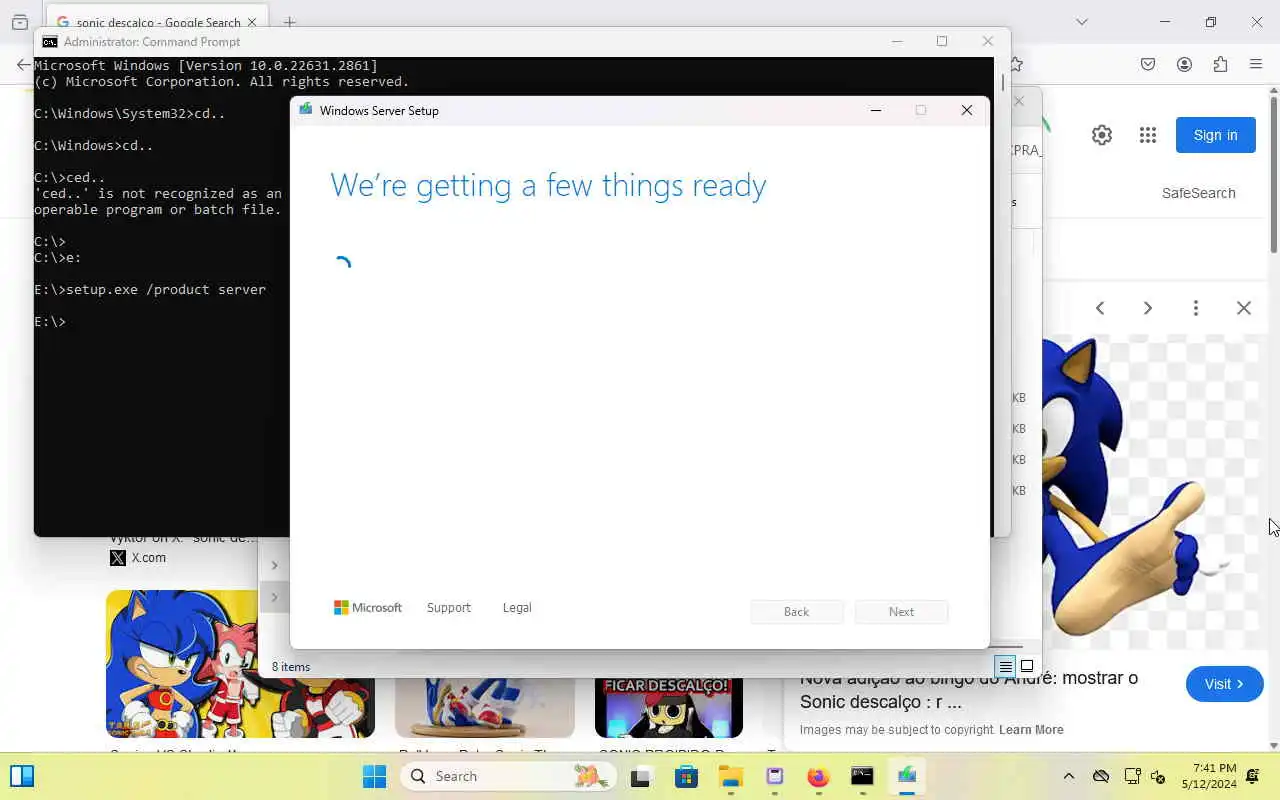Open the Firefox account icon

point(1184,64)
